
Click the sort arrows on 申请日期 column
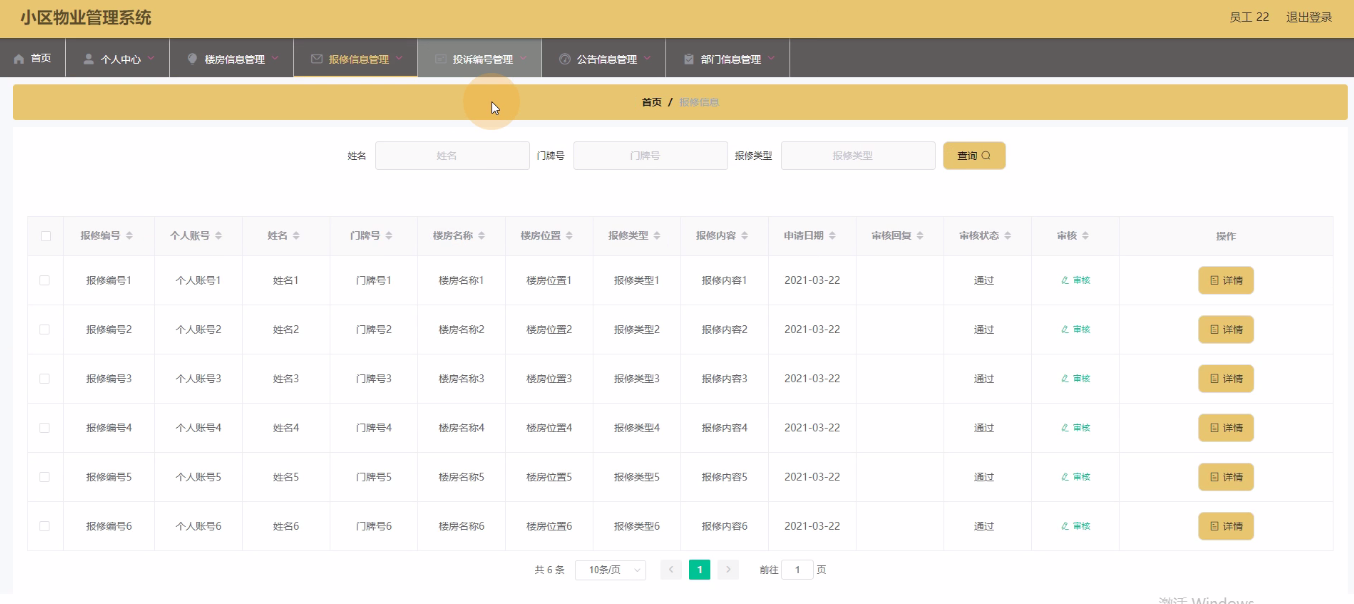click(833, 236)
